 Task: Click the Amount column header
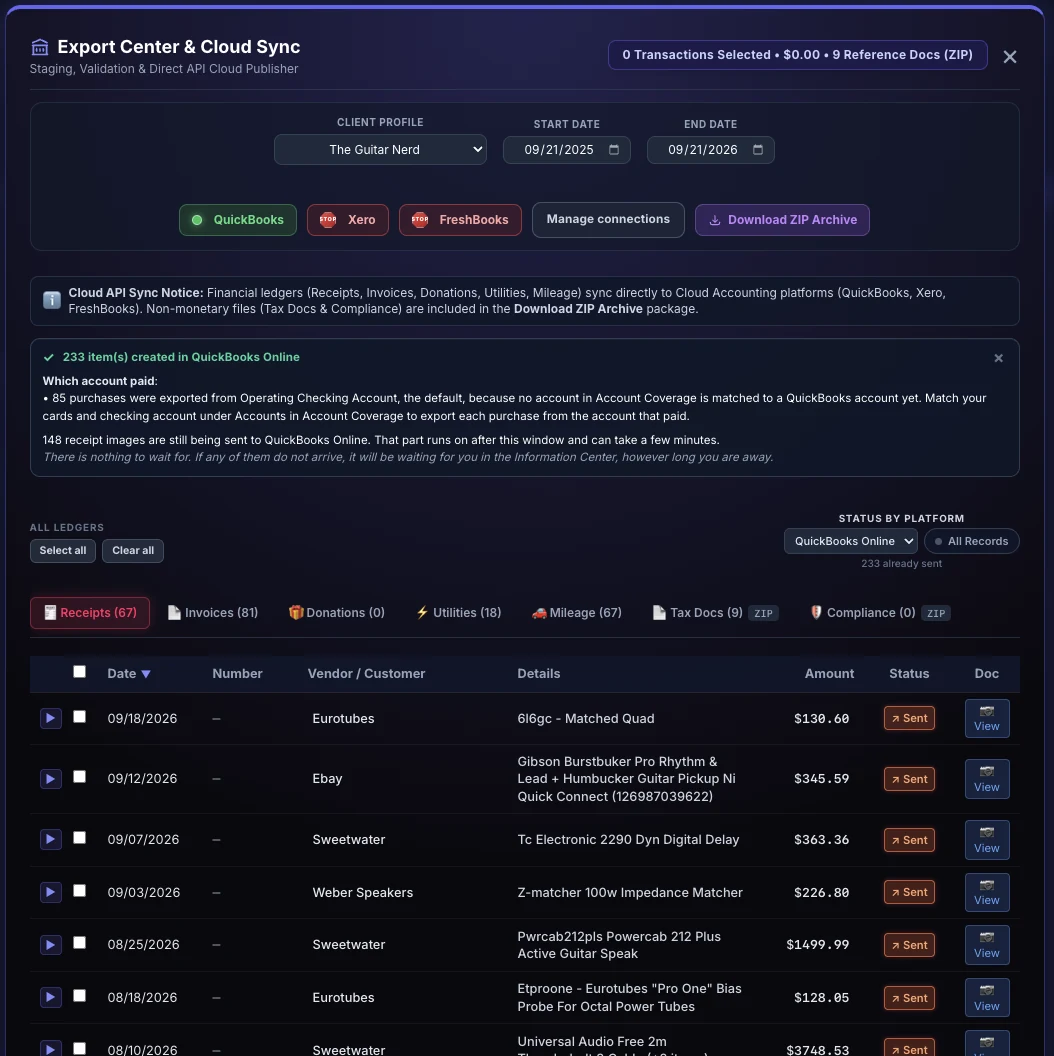tap(829, 673)
